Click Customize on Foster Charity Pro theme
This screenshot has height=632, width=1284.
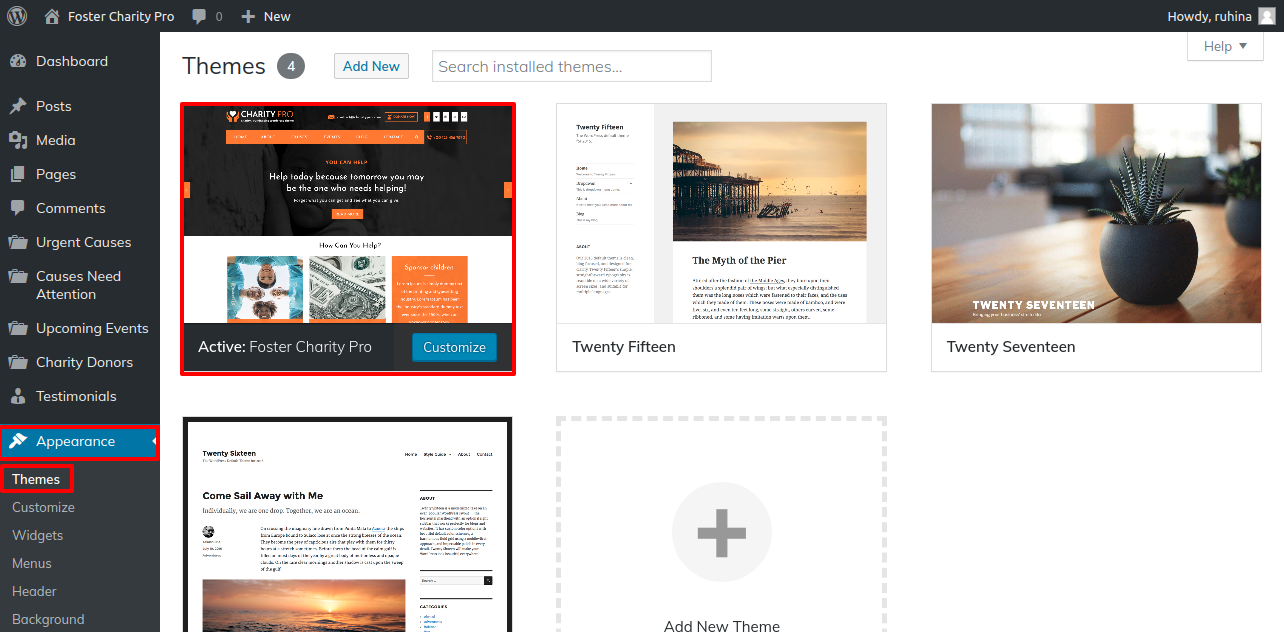click(x=454, y=347)
